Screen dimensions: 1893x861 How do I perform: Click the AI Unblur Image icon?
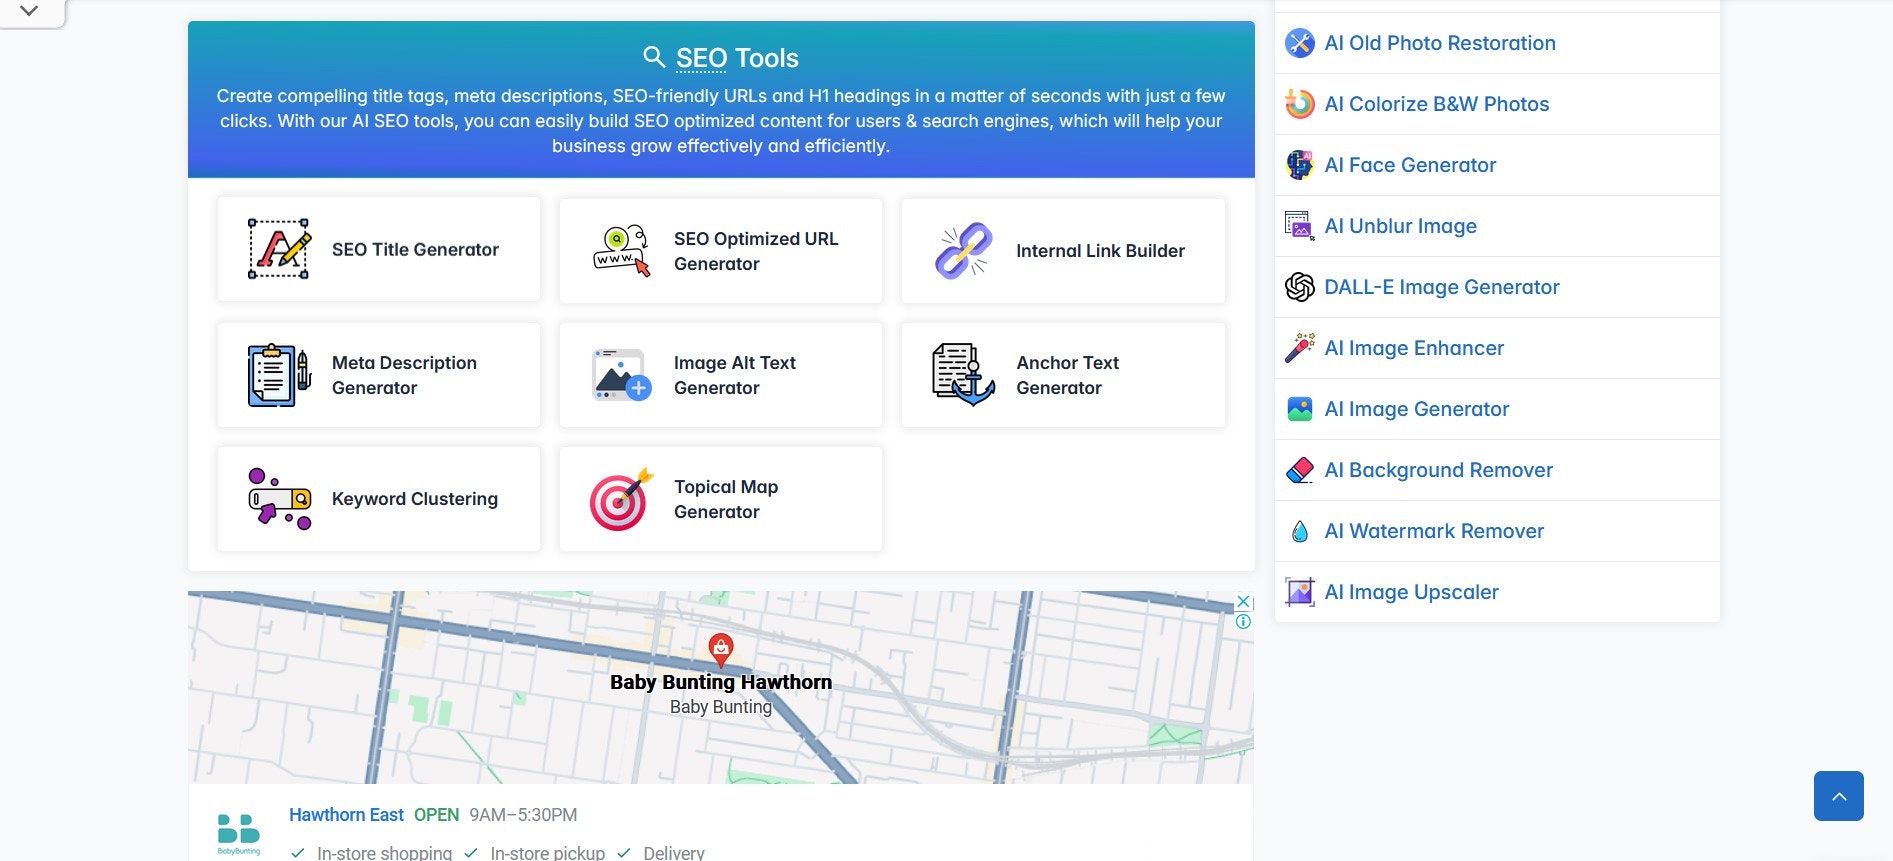click(1299, 226)
